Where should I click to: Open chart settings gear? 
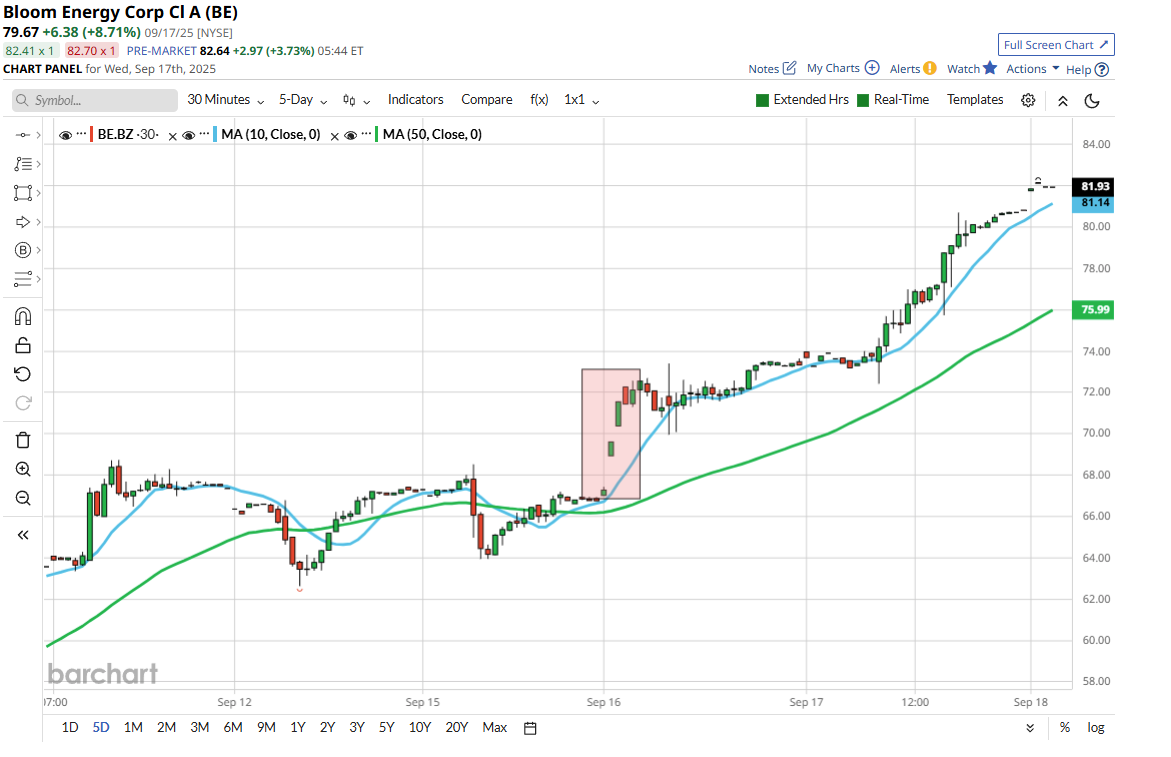(x=1028, y=100)
